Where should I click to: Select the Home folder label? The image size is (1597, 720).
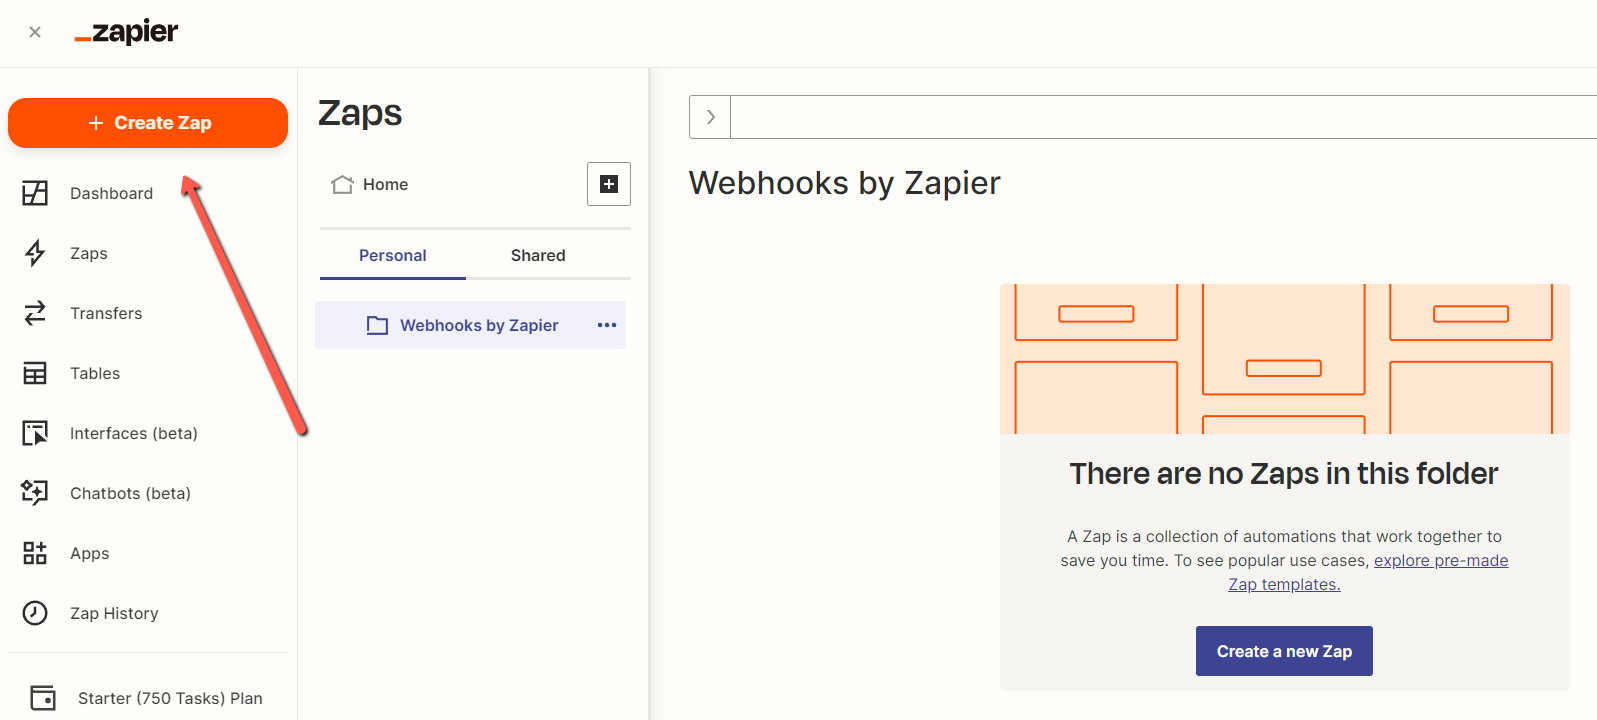(x=385, y=184)
